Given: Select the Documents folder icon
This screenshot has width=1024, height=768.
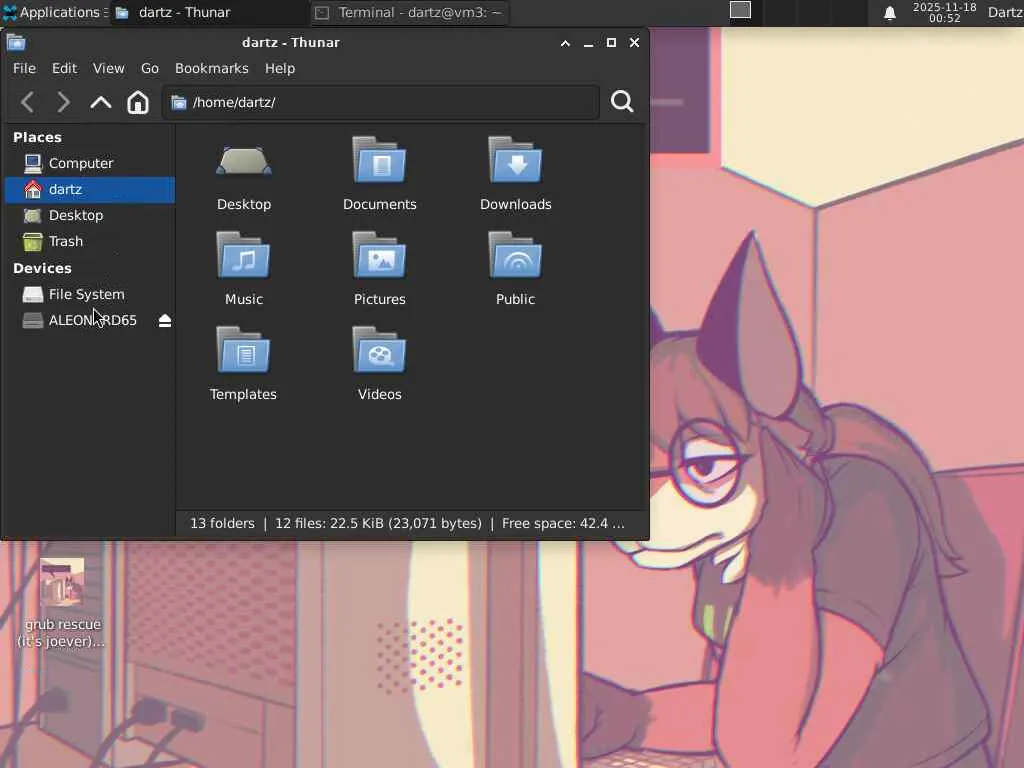Looking at the screenshot, I should [379, 160].
